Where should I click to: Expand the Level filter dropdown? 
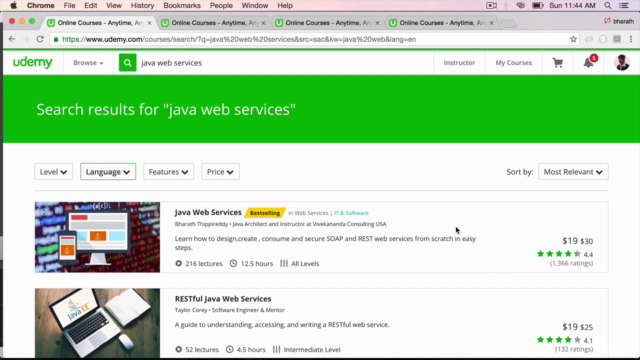pos(53,172)
